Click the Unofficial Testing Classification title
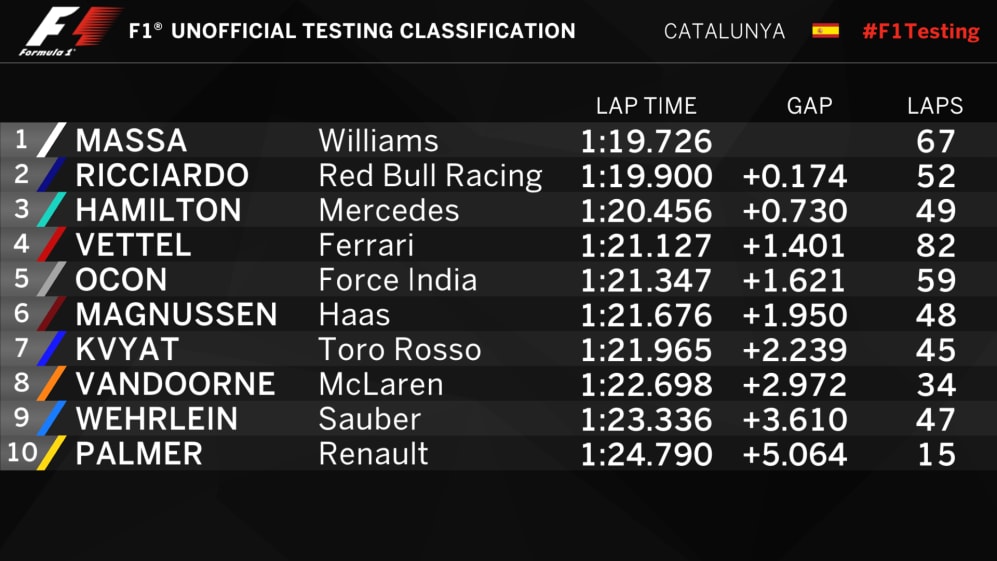This screenshot has width=997, height=561. 352,31
